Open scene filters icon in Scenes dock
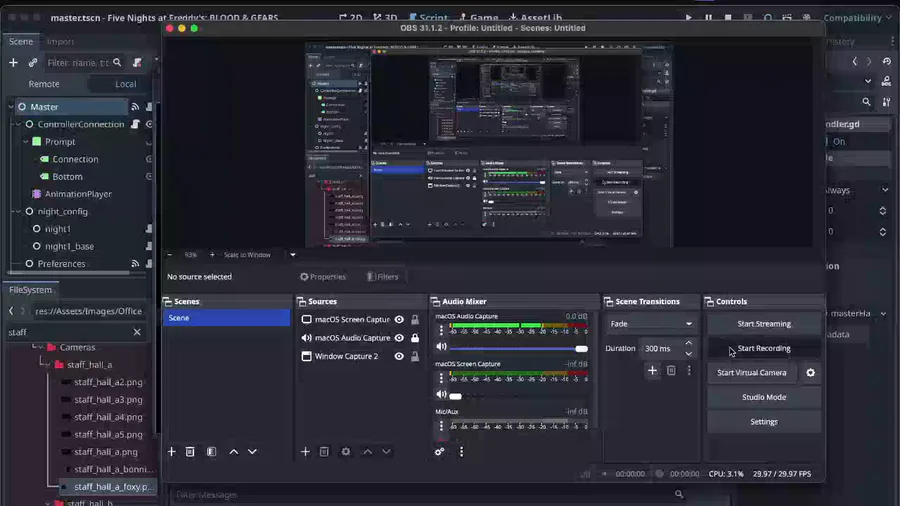 coord(212,452)
